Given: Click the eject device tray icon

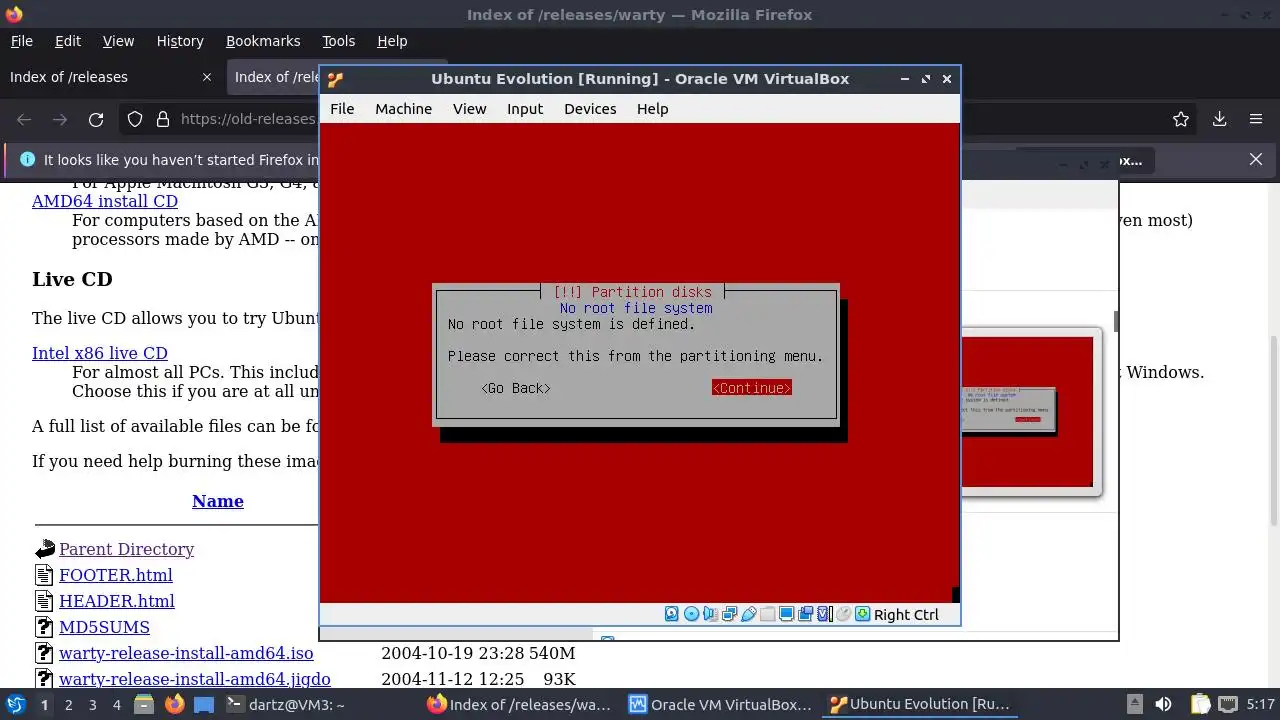Looking at the screenshot, I should click(1134, 704).
